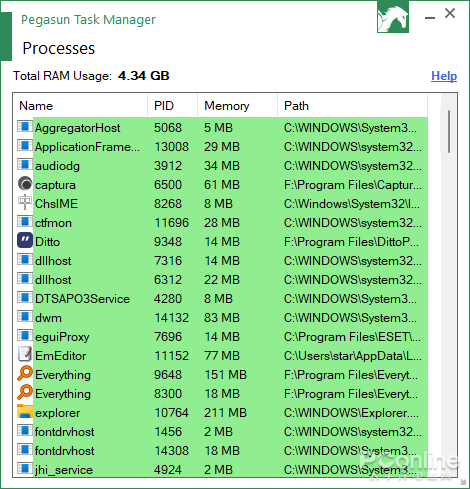Select the AggregatorHost process name
The height and width of the screenshot is (489, 470).
(77, 128)
